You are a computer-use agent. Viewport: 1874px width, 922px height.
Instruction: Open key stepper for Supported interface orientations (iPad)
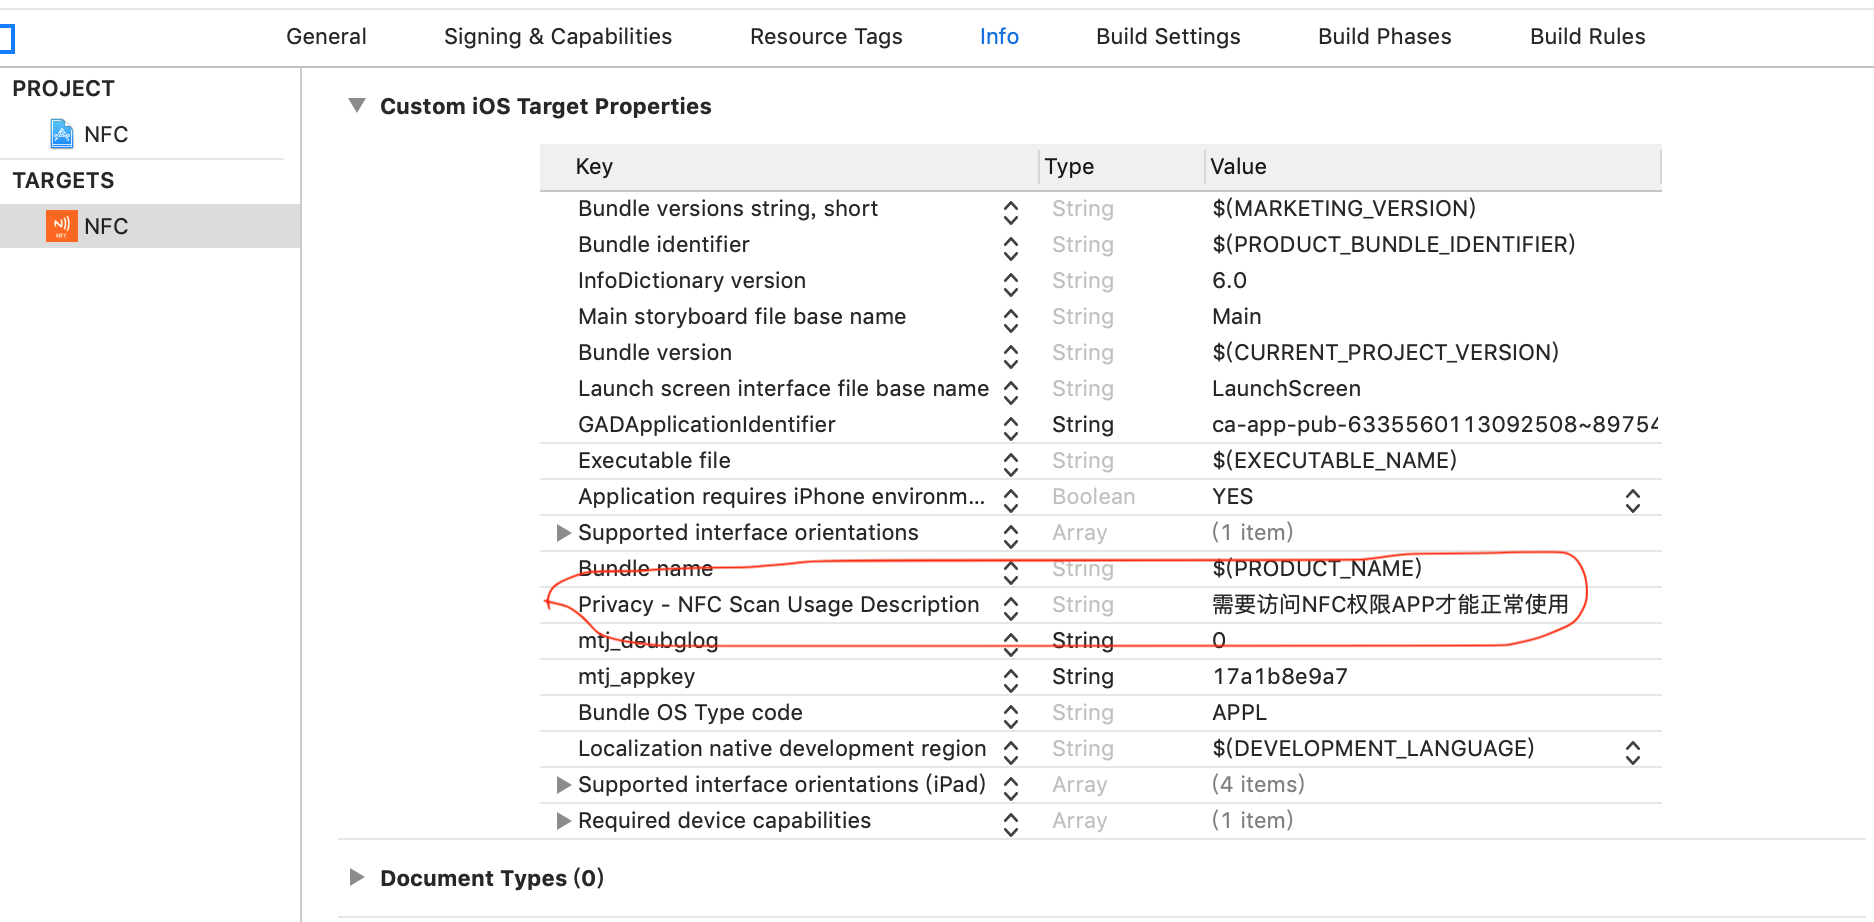(x=1011, y=788)
